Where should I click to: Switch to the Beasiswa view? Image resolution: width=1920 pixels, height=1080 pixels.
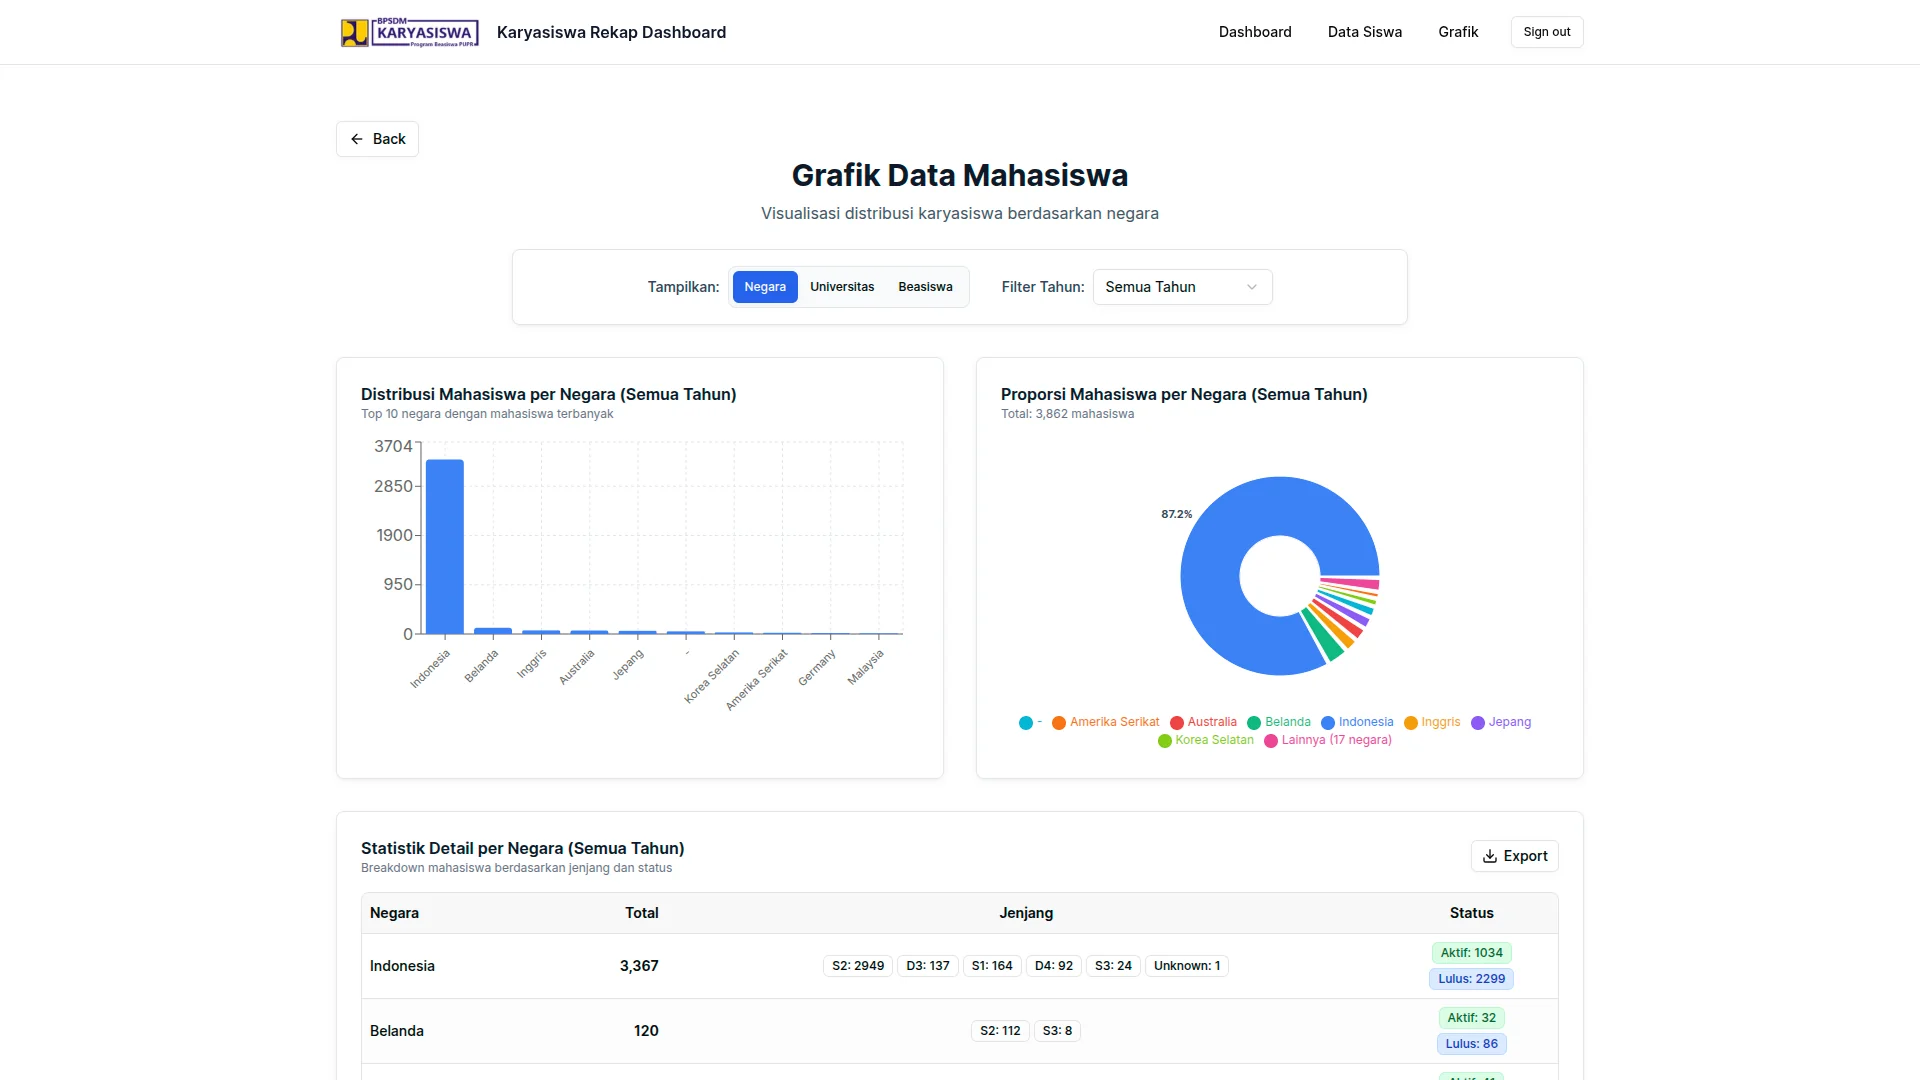coord(924,287)
